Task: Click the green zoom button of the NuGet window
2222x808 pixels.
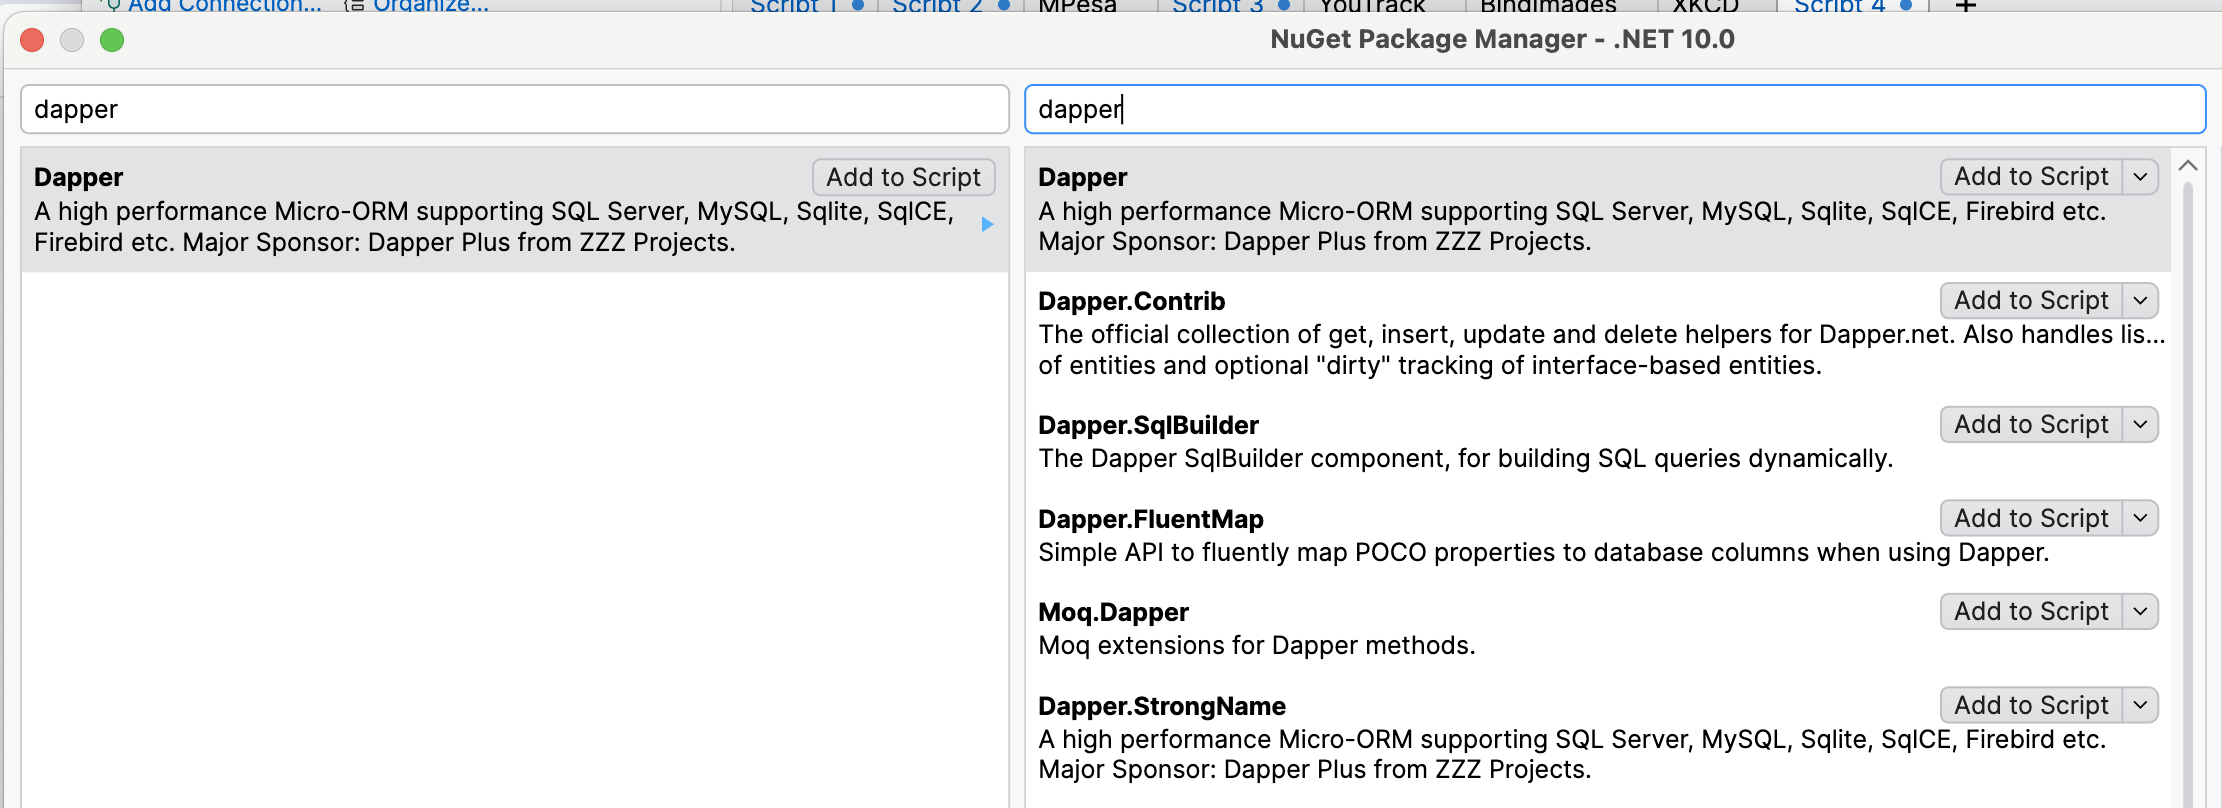Action: point(112,40)
